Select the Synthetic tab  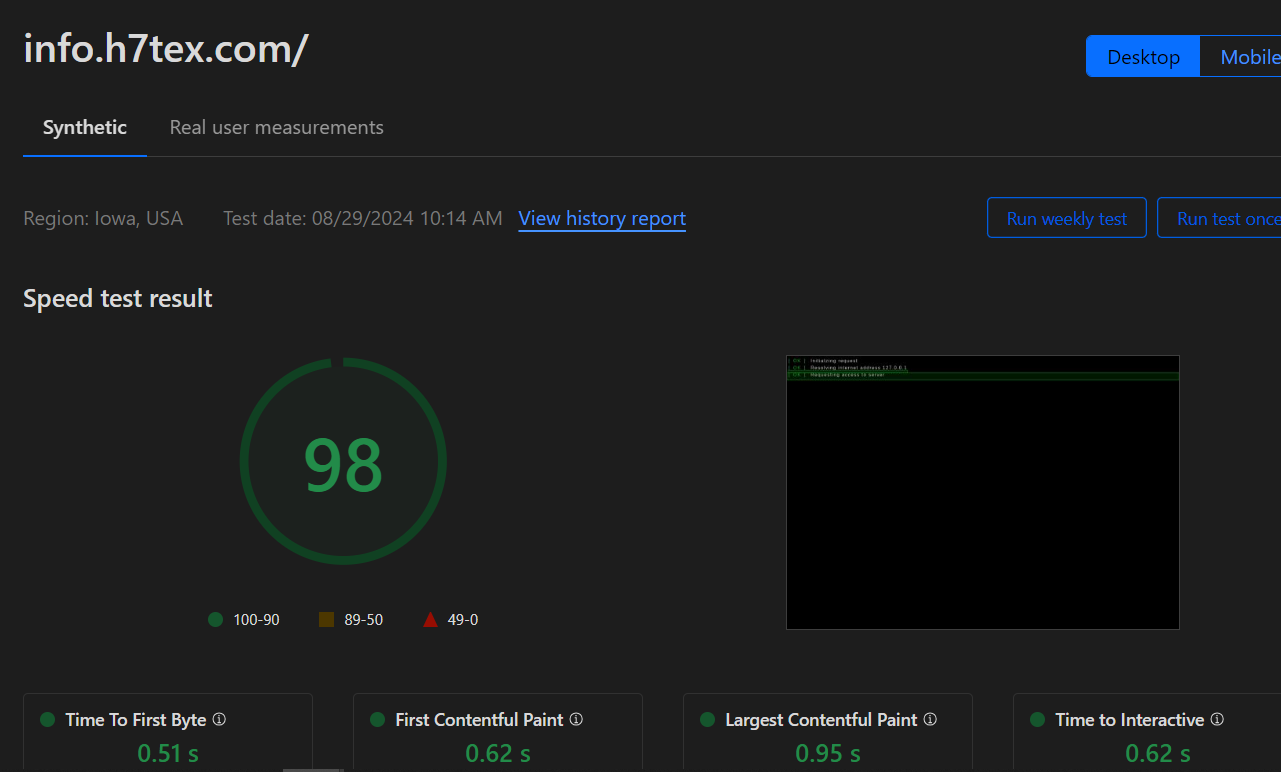coord(85,128)
